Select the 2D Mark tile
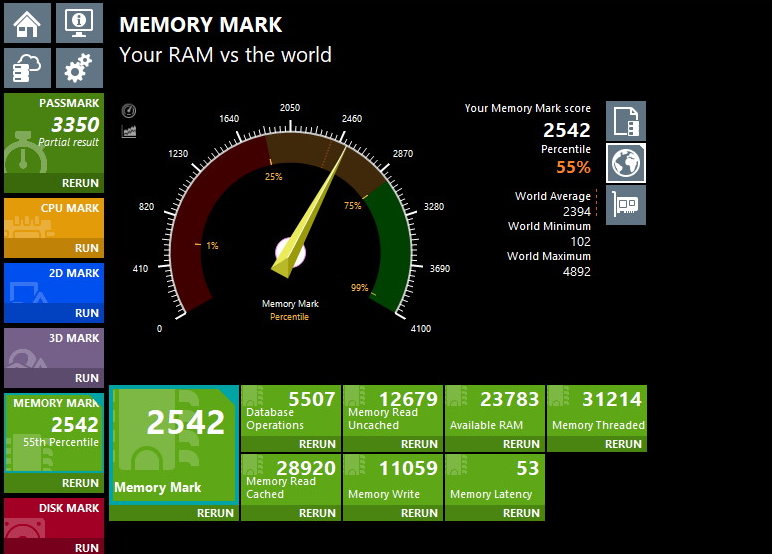The image size is (772, 554). tap(54, 284)
